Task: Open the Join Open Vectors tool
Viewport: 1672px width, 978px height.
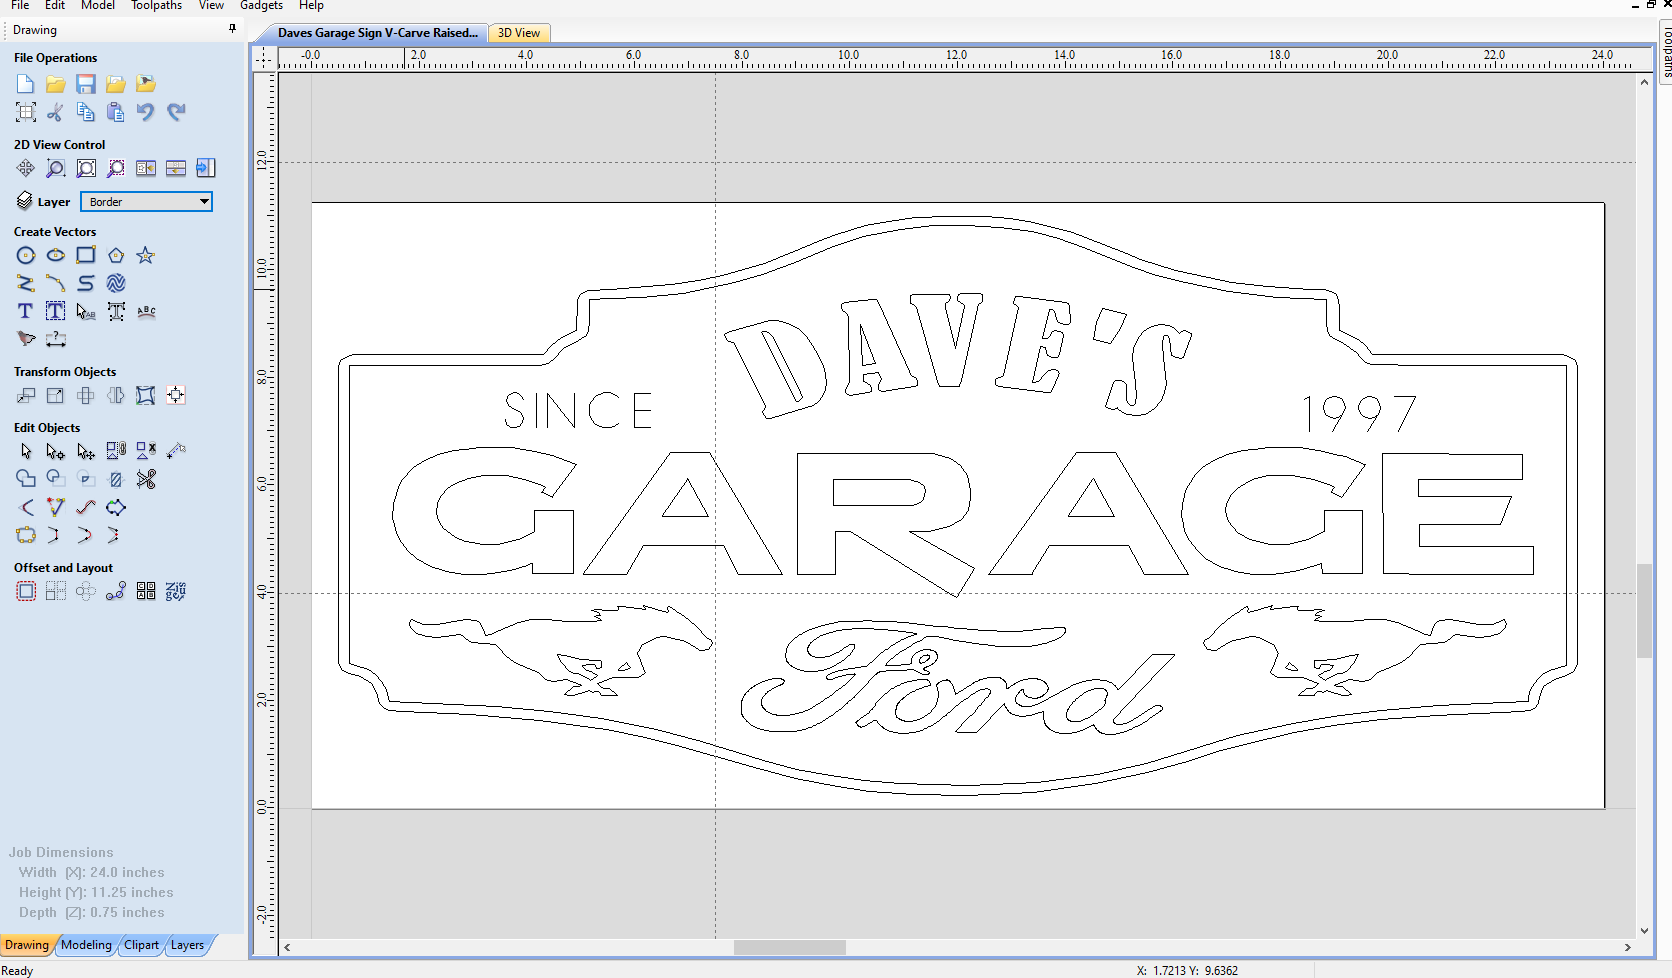Action: tap(26, 536)
